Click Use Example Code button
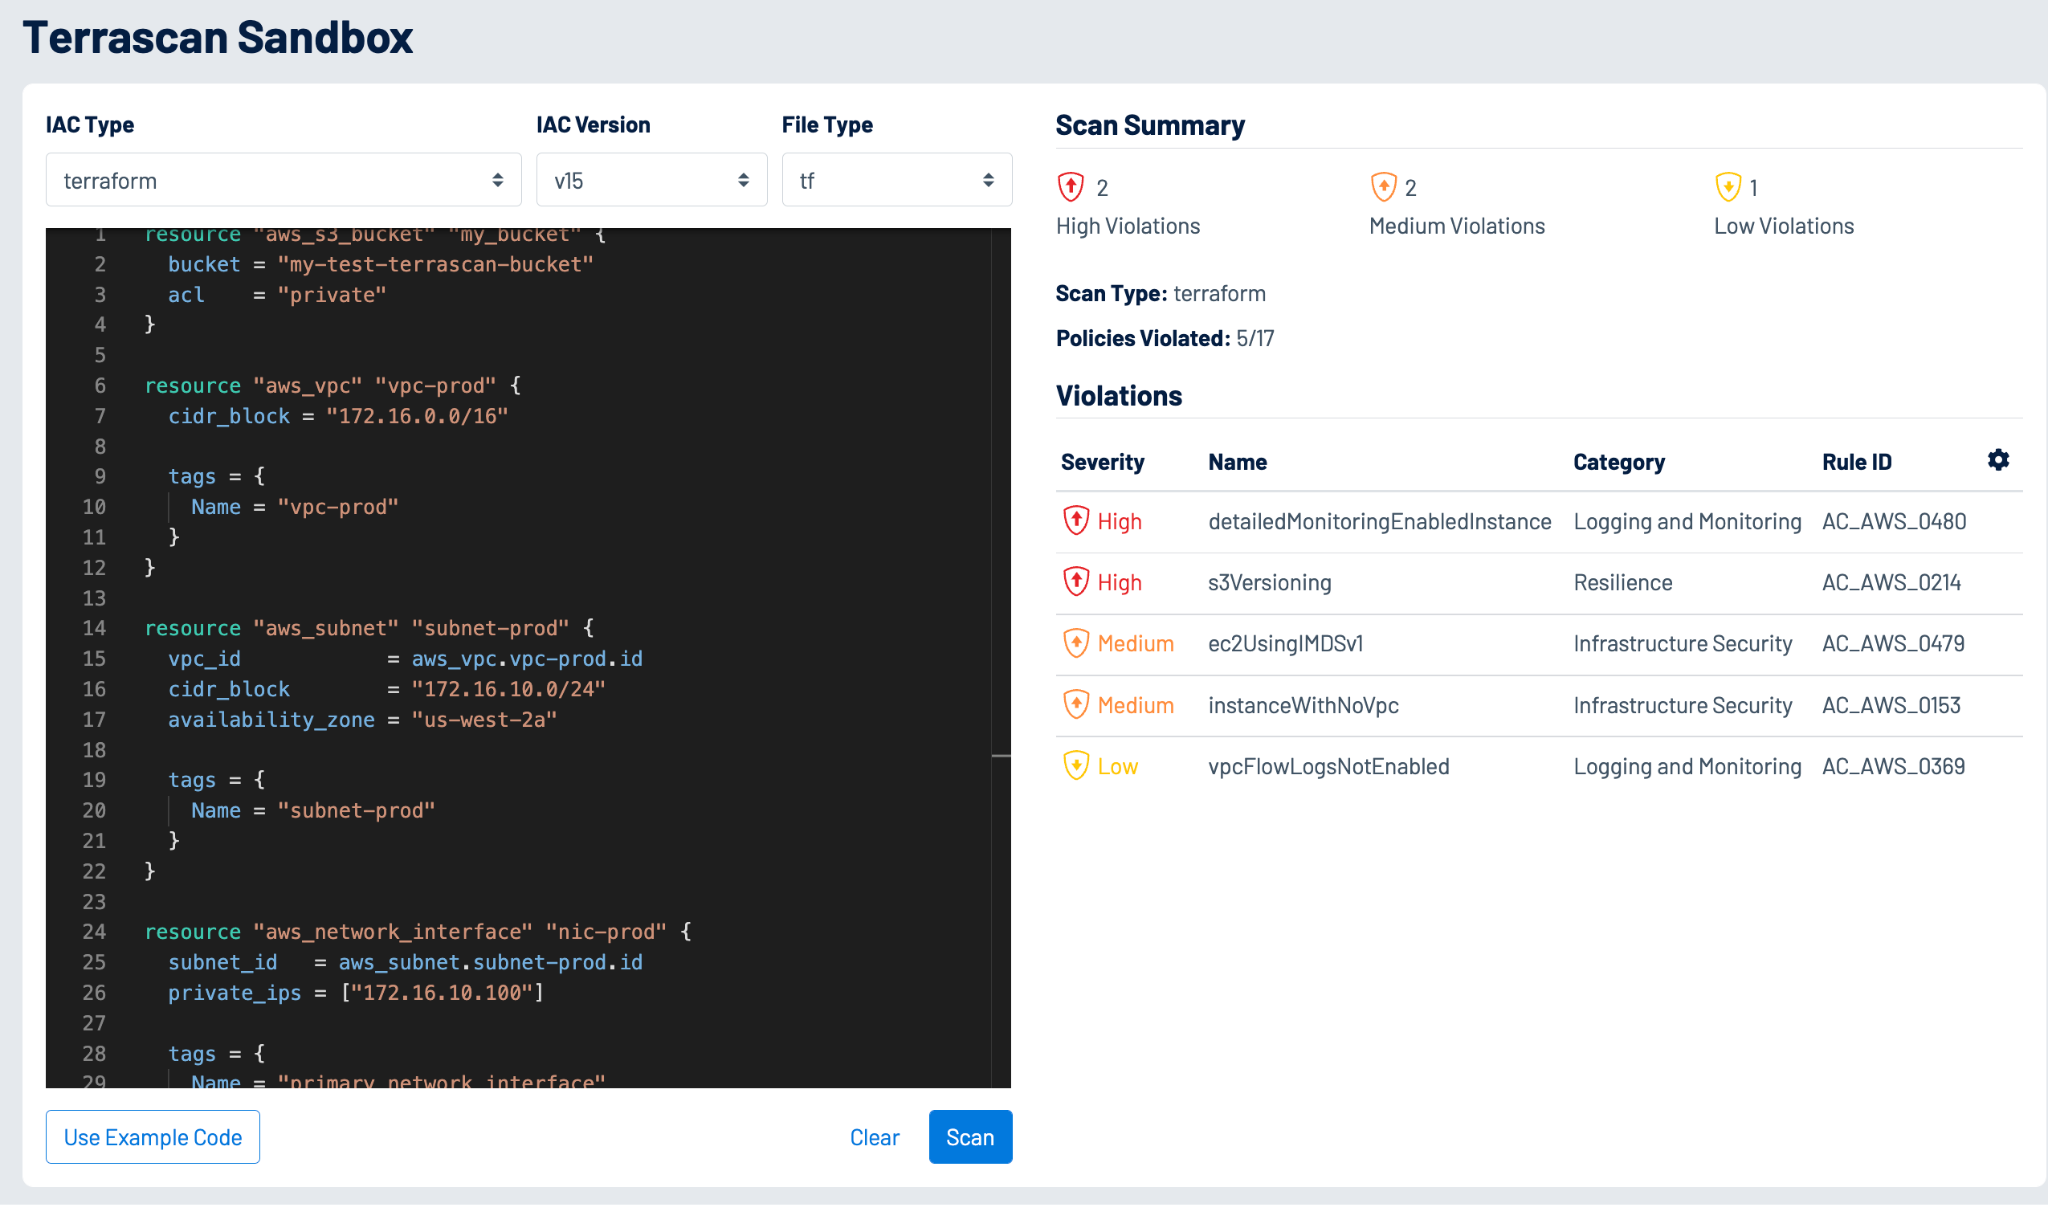 tap(153, 1137)
